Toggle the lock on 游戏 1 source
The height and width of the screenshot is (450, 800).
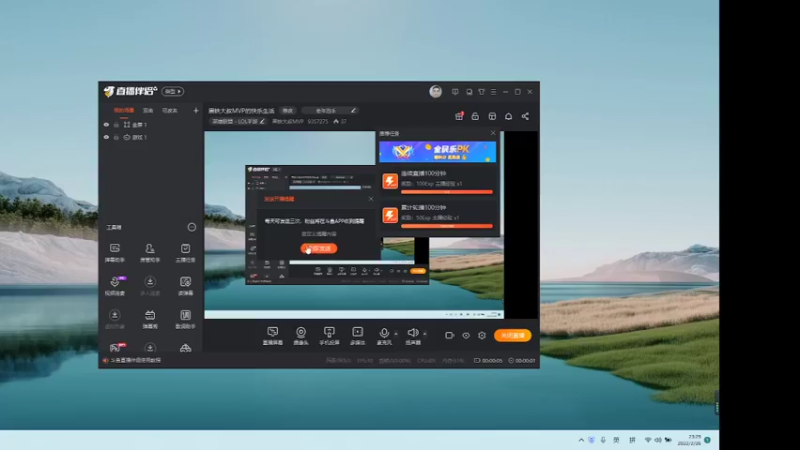(x=116, y=137)
